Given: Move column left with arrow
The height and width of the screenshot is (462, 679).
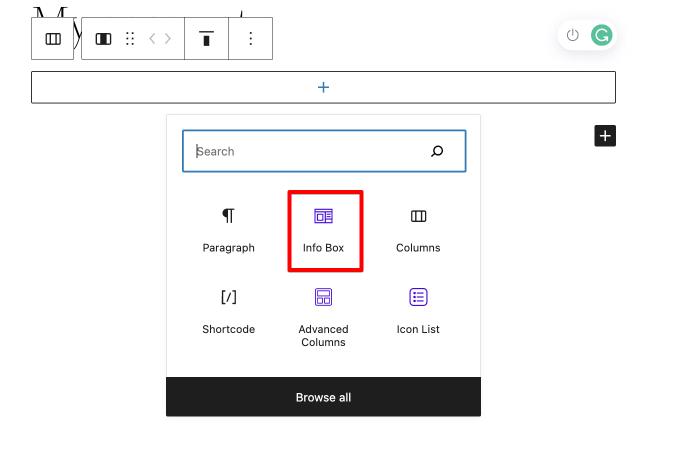Looking at the screenshot, I should tap(152, 39).
